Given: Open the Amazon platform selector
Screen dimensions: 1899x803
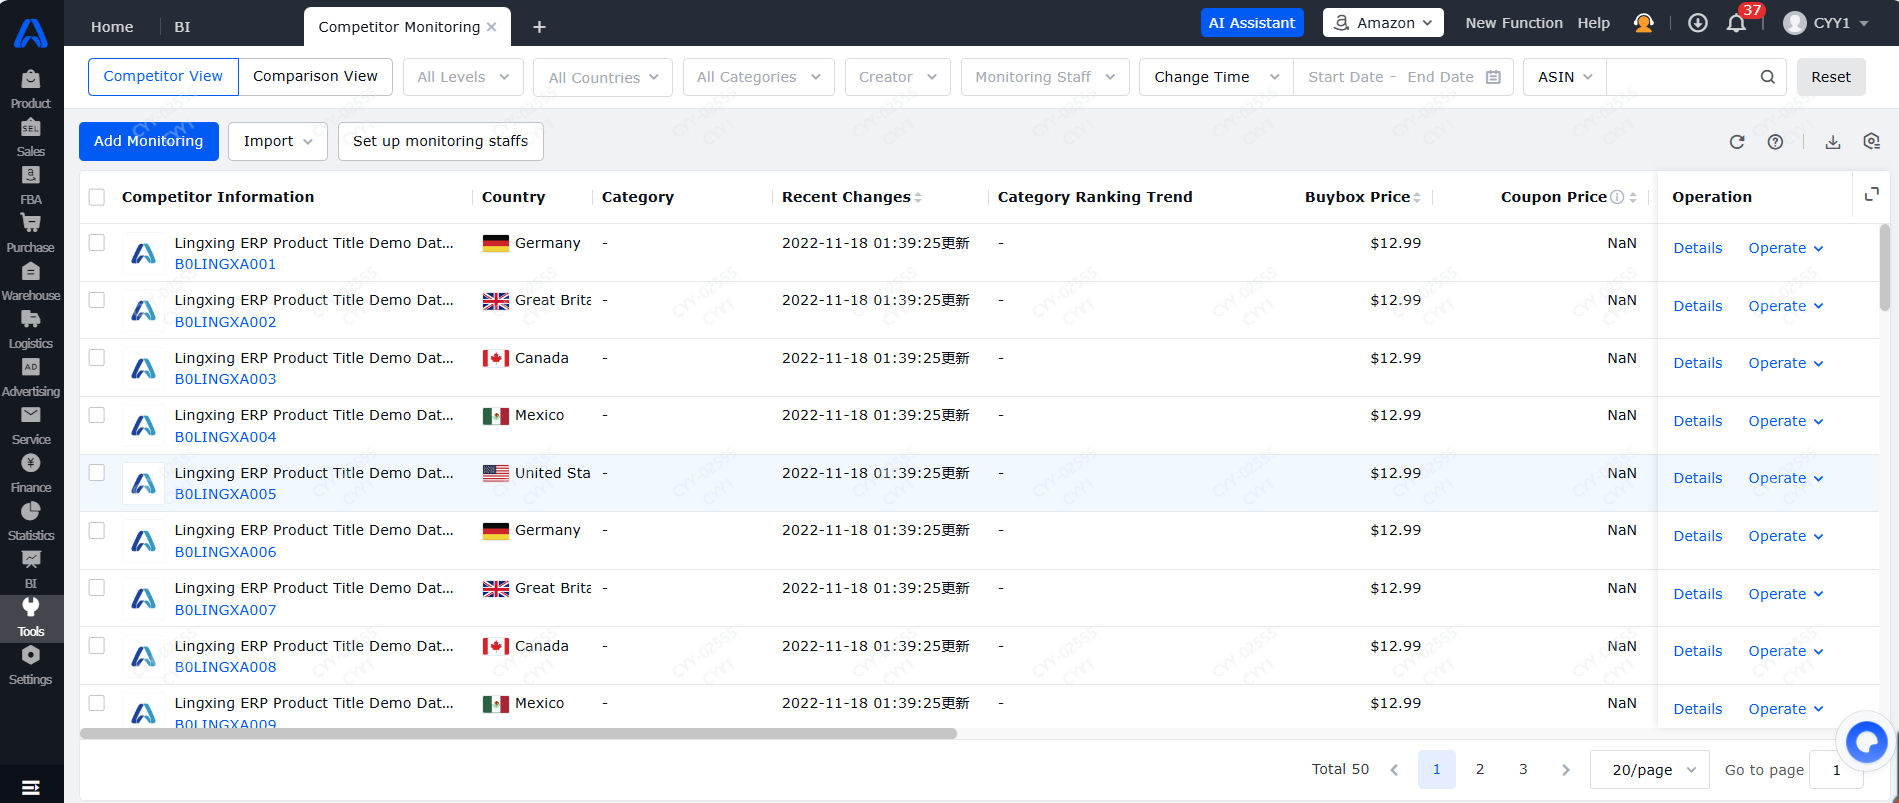Looking at the screenshot, I should [1383, 23].
